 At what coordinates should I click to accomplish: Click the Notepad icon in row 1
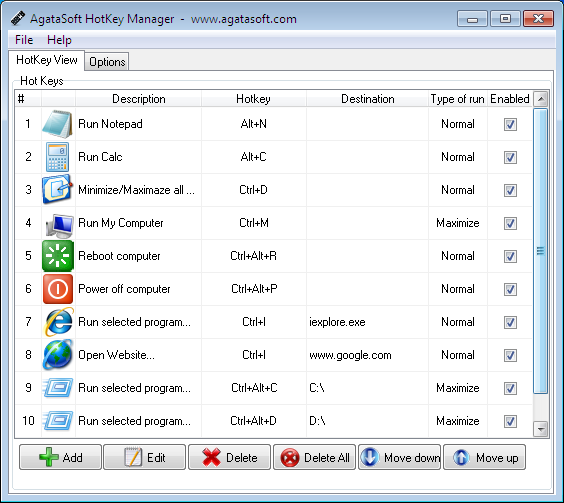pos(58,124)
